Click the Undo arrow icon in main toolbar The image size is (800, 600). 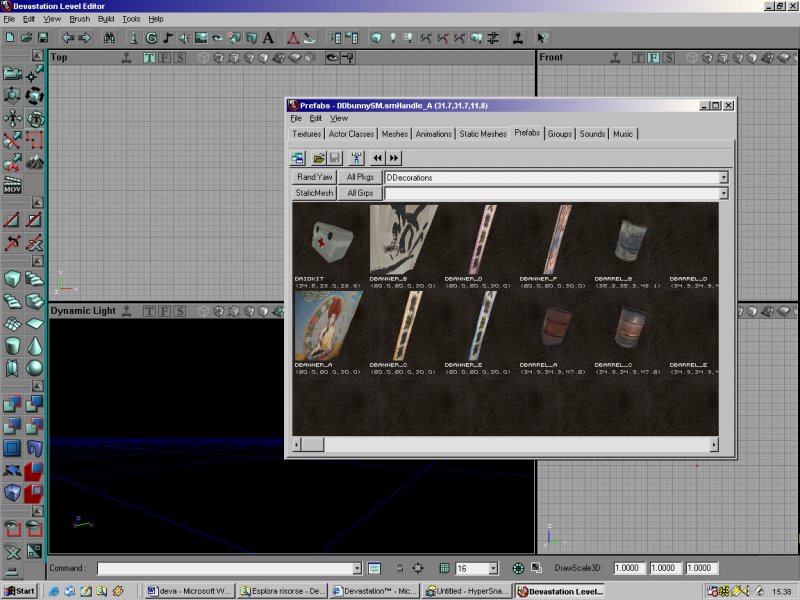click(67, 38)
